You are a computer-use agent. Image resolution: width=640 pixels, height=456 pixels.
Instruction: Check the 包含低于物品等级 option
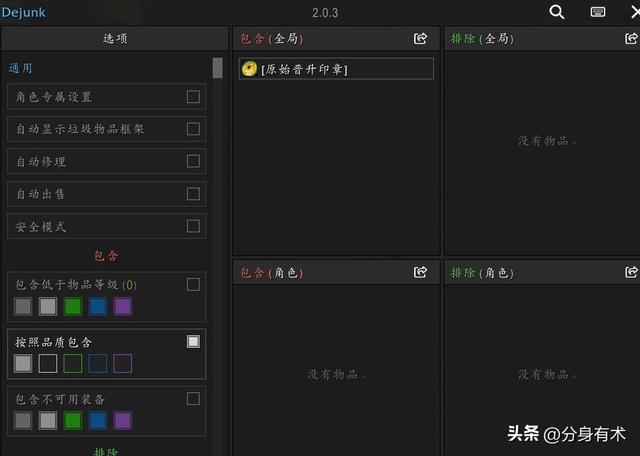[193, 284]
